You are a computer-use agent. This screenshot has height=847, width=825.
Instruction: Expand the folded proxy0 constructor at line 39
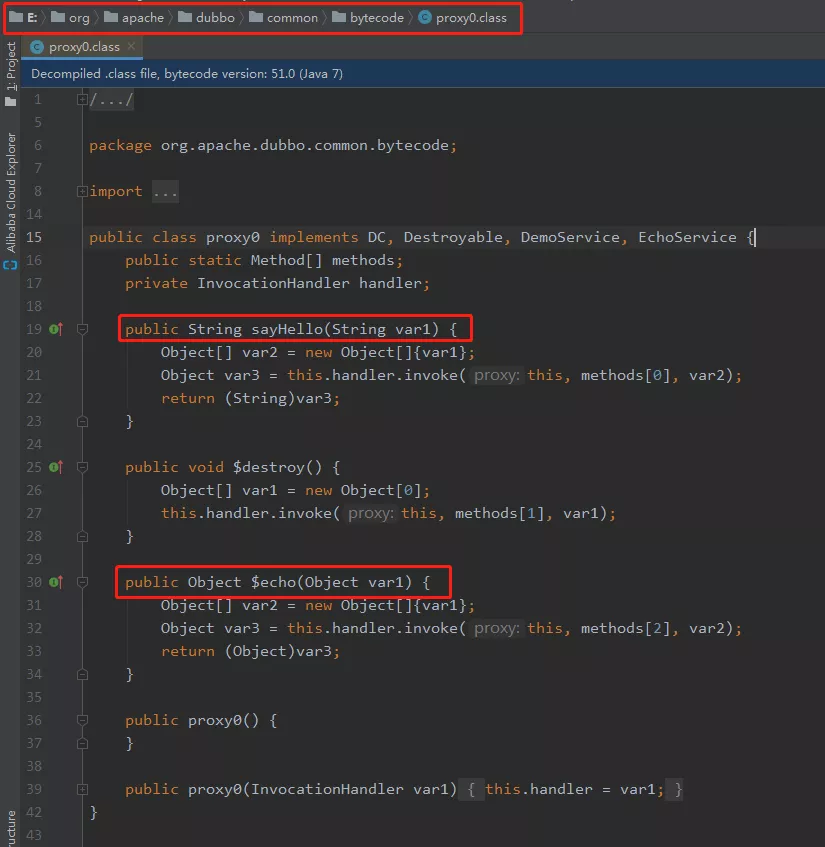click(x=82, y=790)
